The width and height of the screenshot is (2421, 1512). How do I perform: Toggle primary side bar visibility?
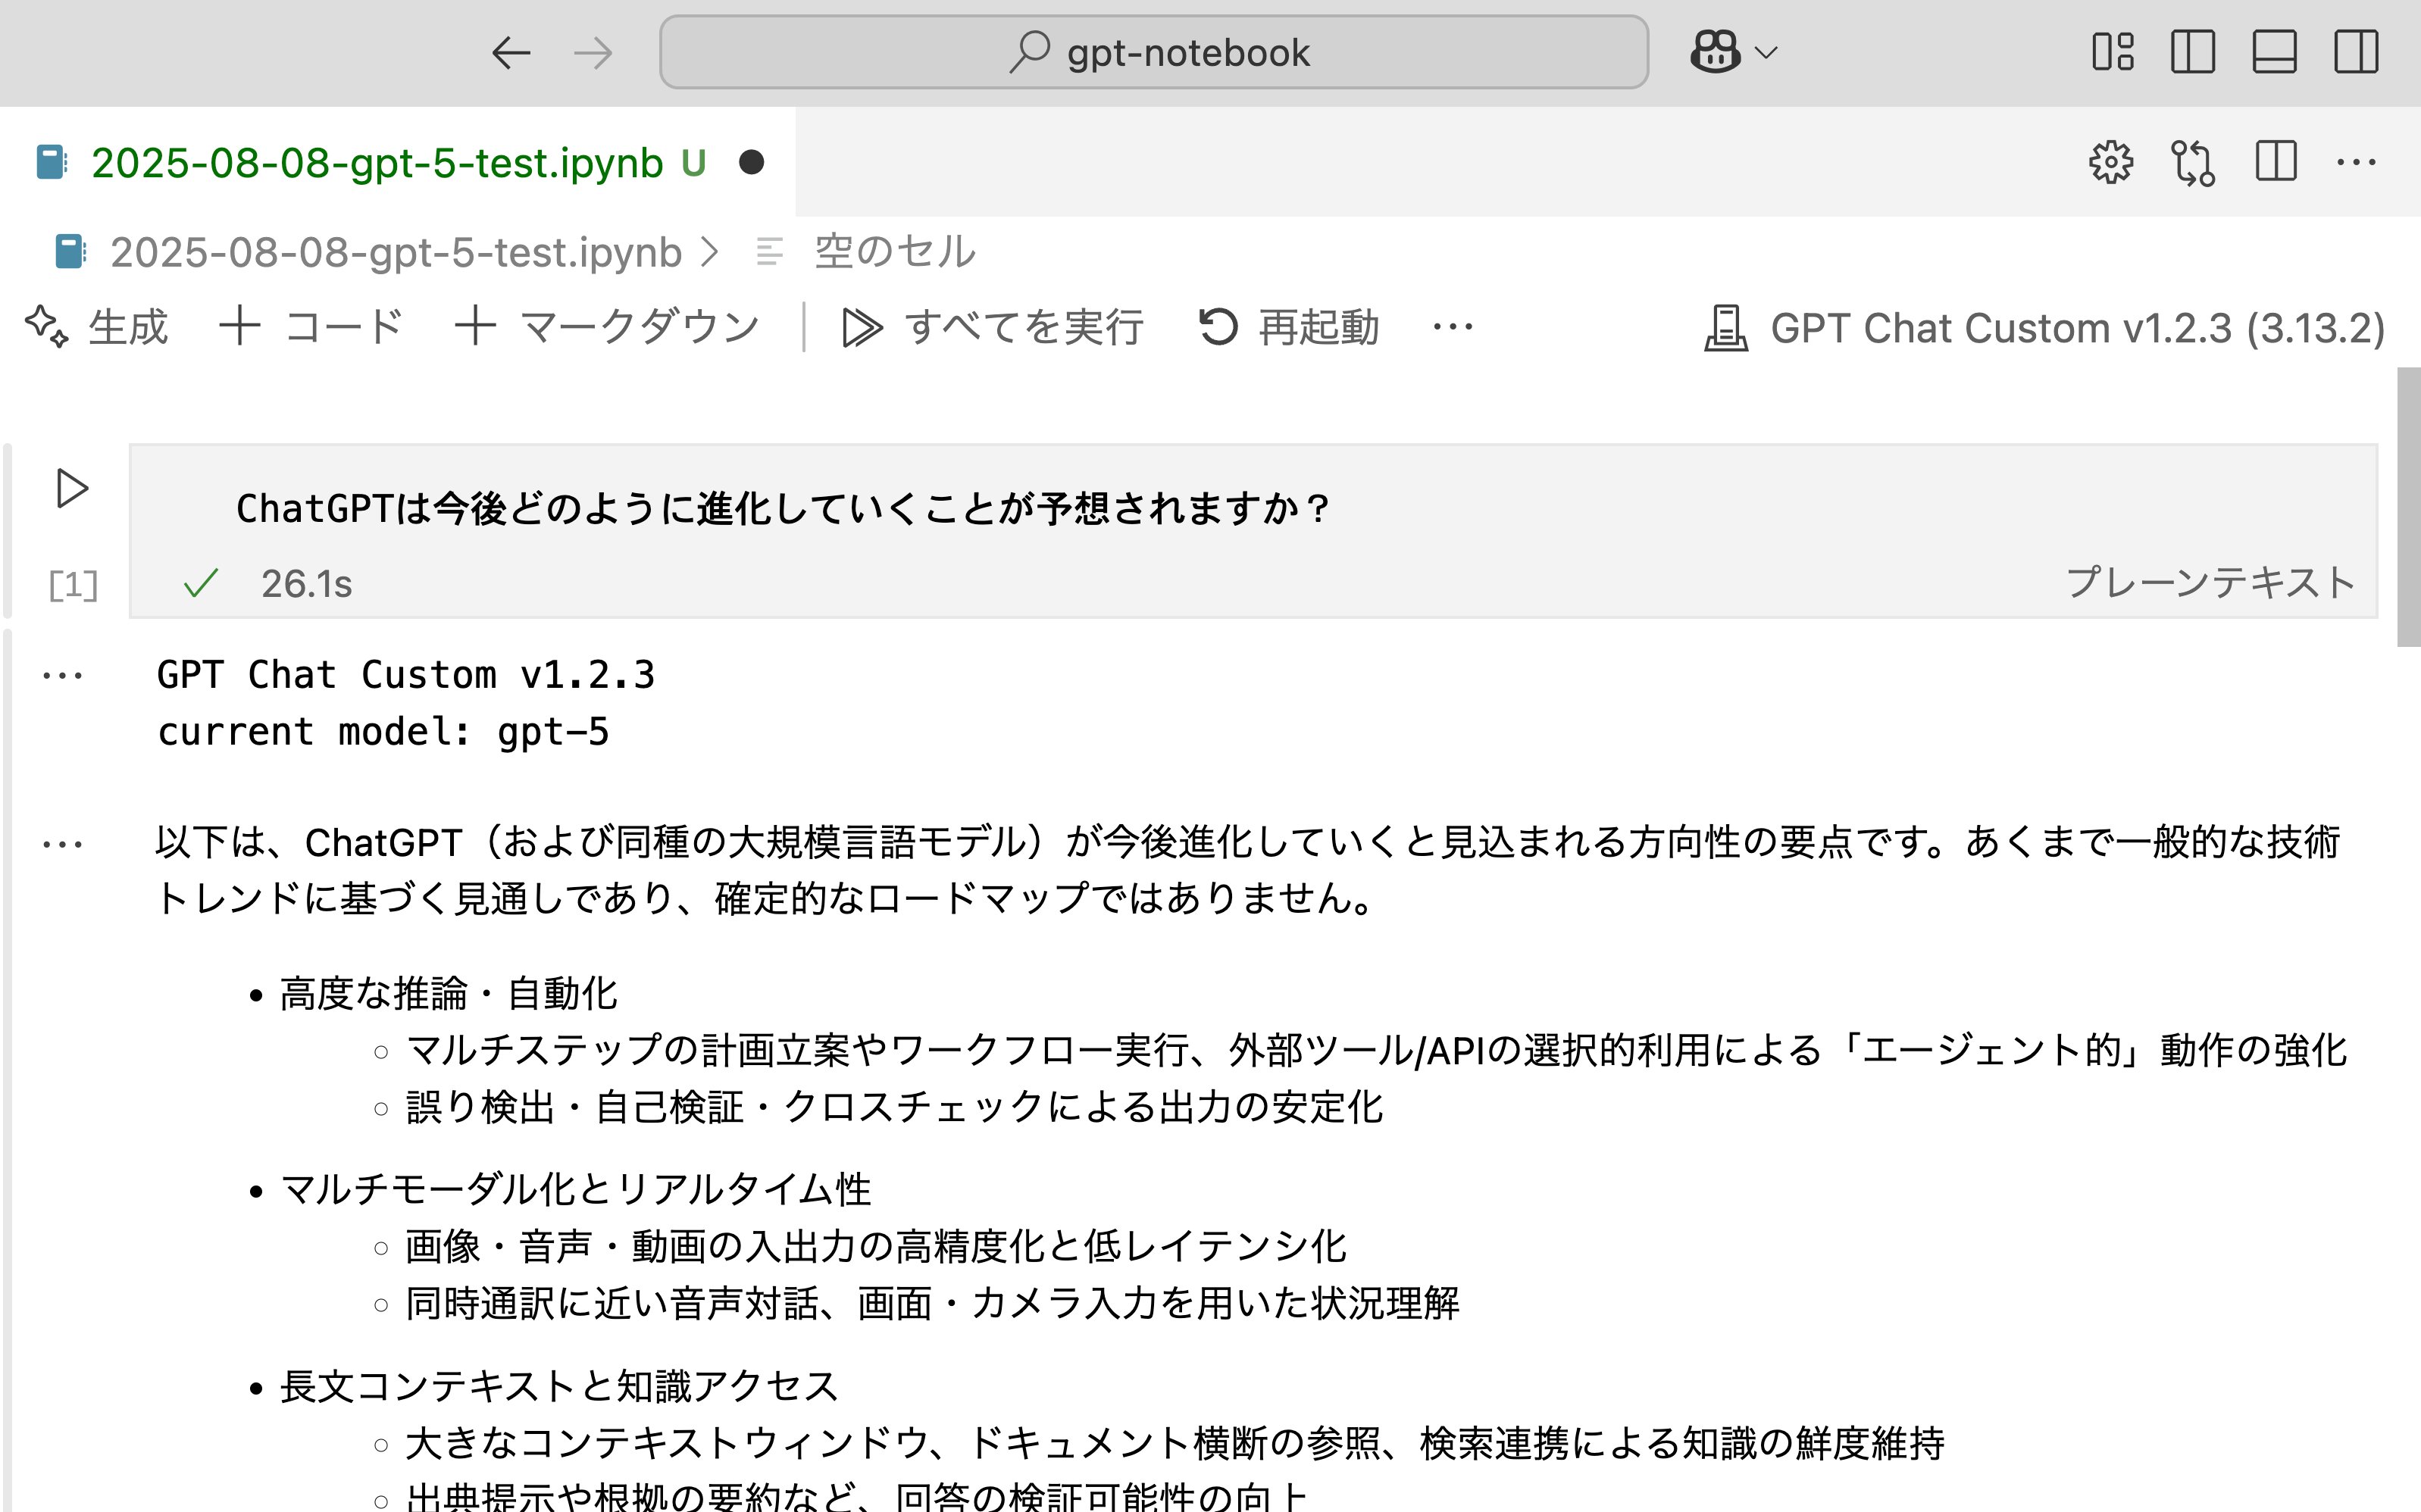2193,52
